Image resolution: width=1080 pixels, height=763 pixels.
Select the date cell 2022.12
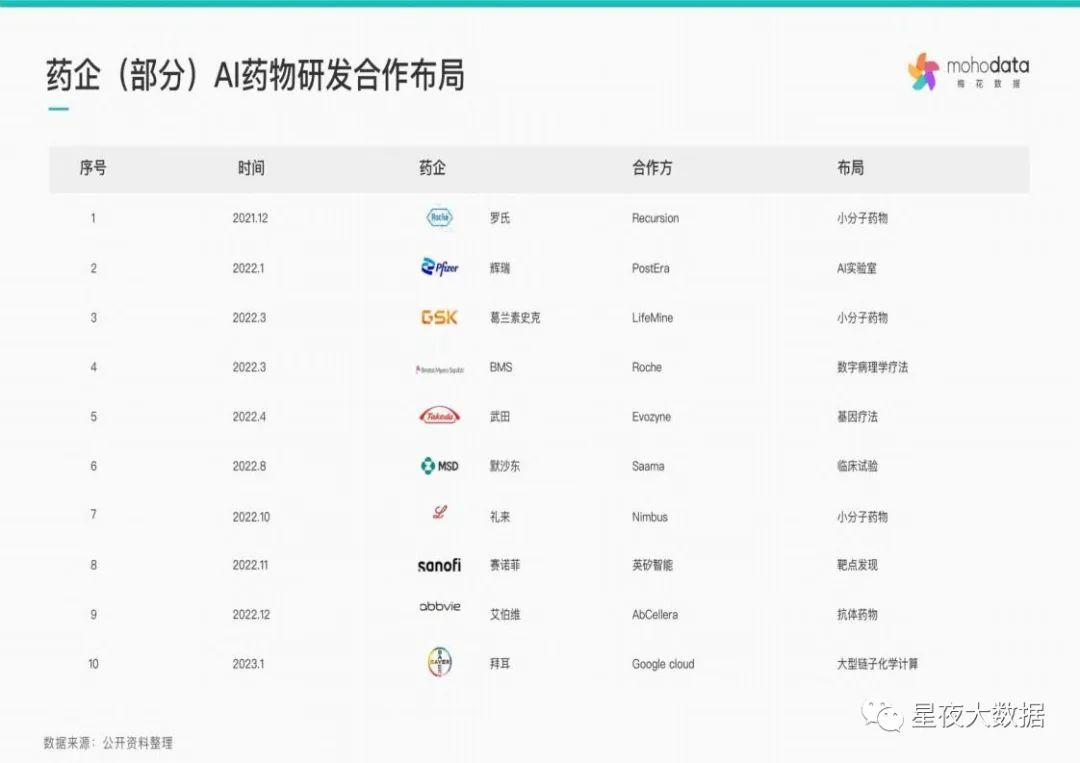[x=251, y=614]
